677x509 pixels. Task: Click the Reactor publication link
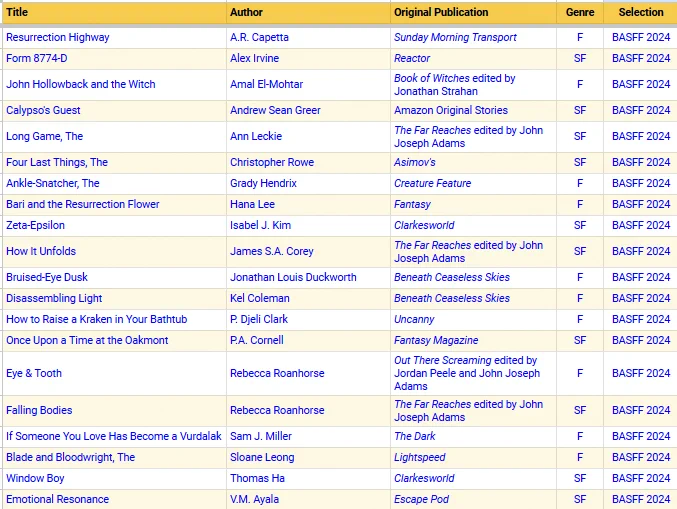pos(412,58)
